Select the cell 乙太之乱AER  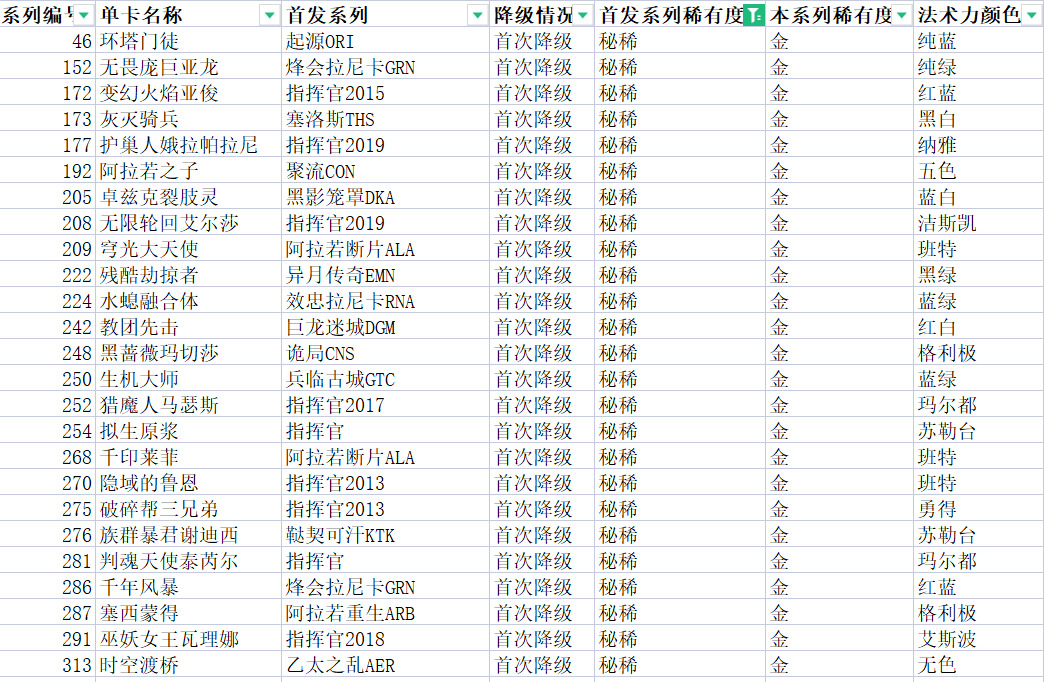click(386, 665)
